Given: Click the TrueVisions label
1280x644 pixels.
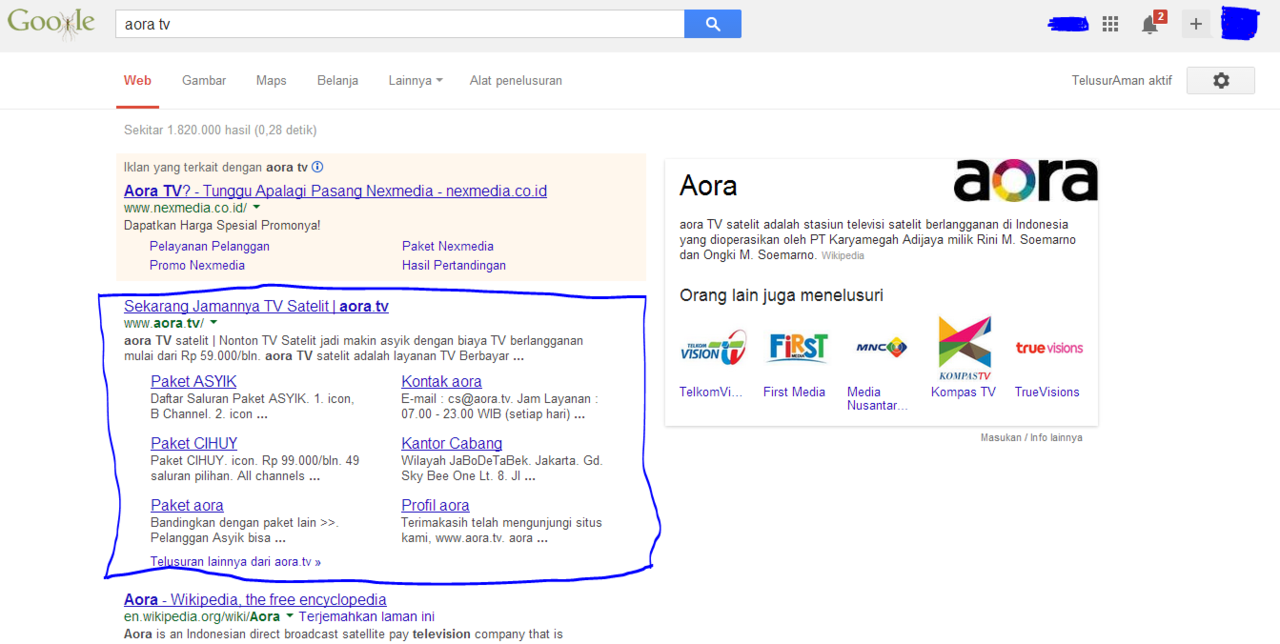Looking at the screenshot, I should pyautogui.click(x=1047, y=392).
